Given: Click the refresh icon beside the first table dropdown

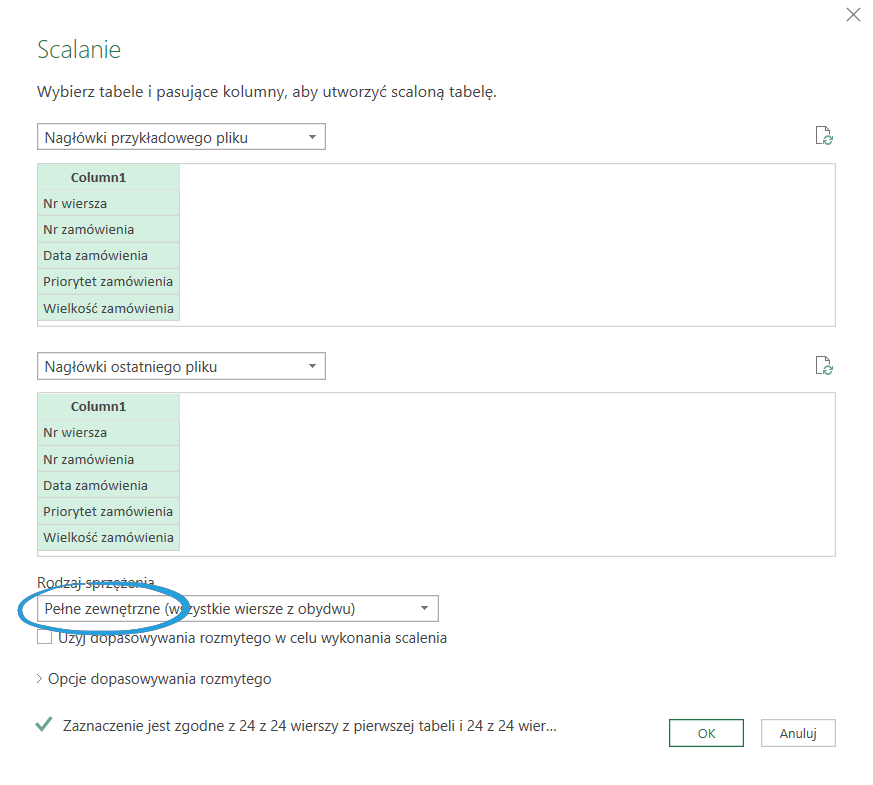Looking at the screenshot, I should tap(824, 137).
